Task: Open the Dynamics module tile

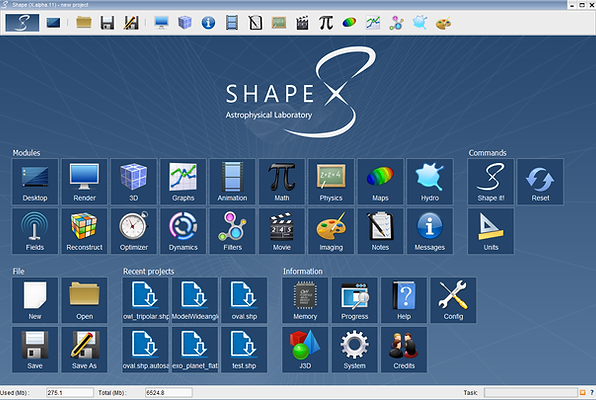Action: click(183, 231)
